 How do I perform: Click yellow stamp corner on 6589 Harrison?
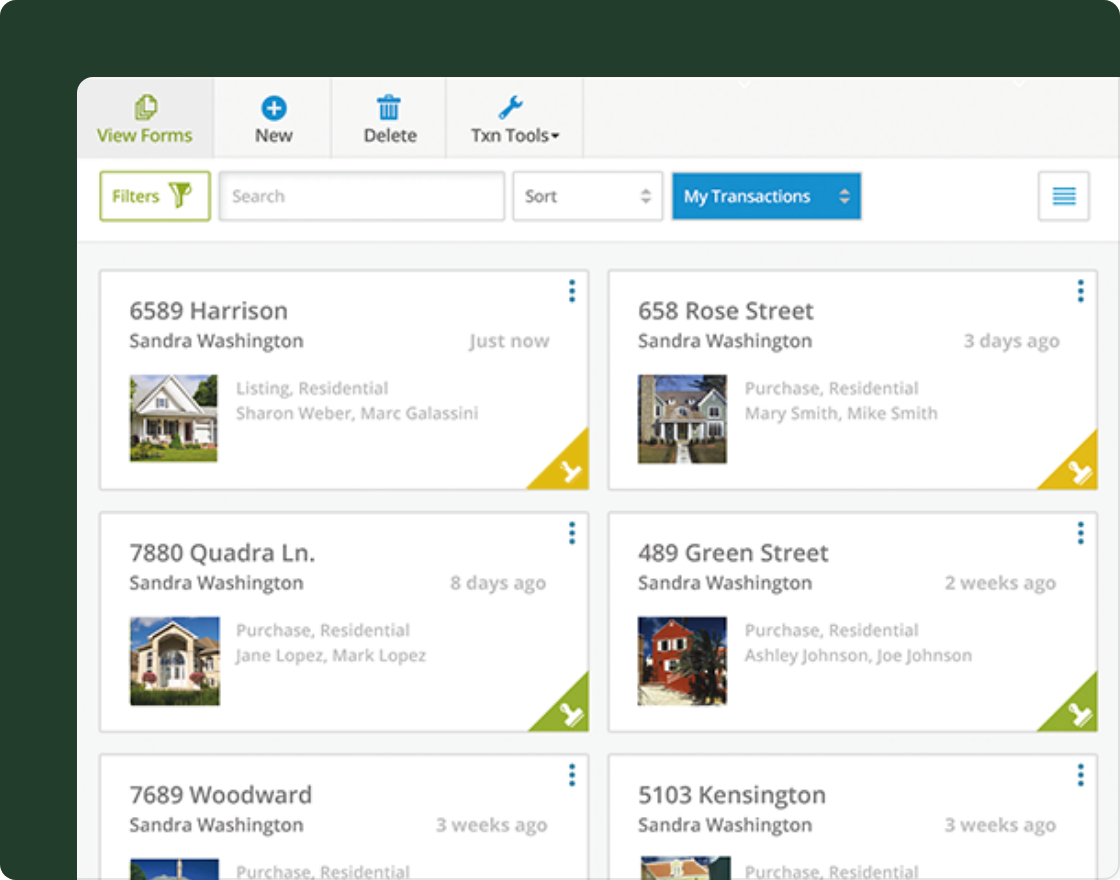pyautogui.click(x=568, y=469)
